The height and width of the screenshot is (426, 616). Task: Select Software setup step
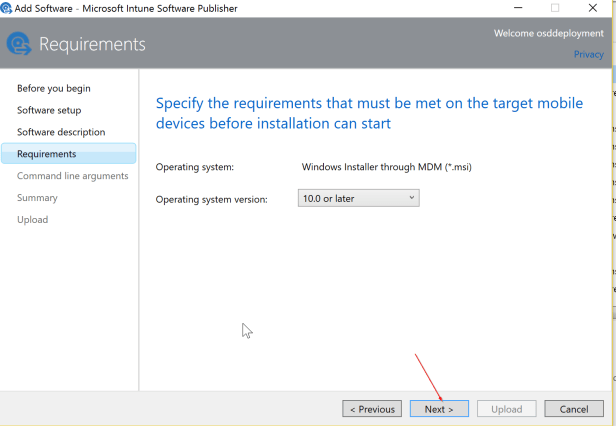tap(49, 110)
